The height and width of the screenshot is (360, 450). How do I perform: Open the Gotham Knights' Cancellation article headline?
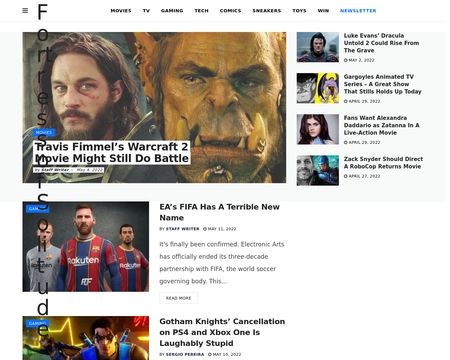[x=222, y=332]
